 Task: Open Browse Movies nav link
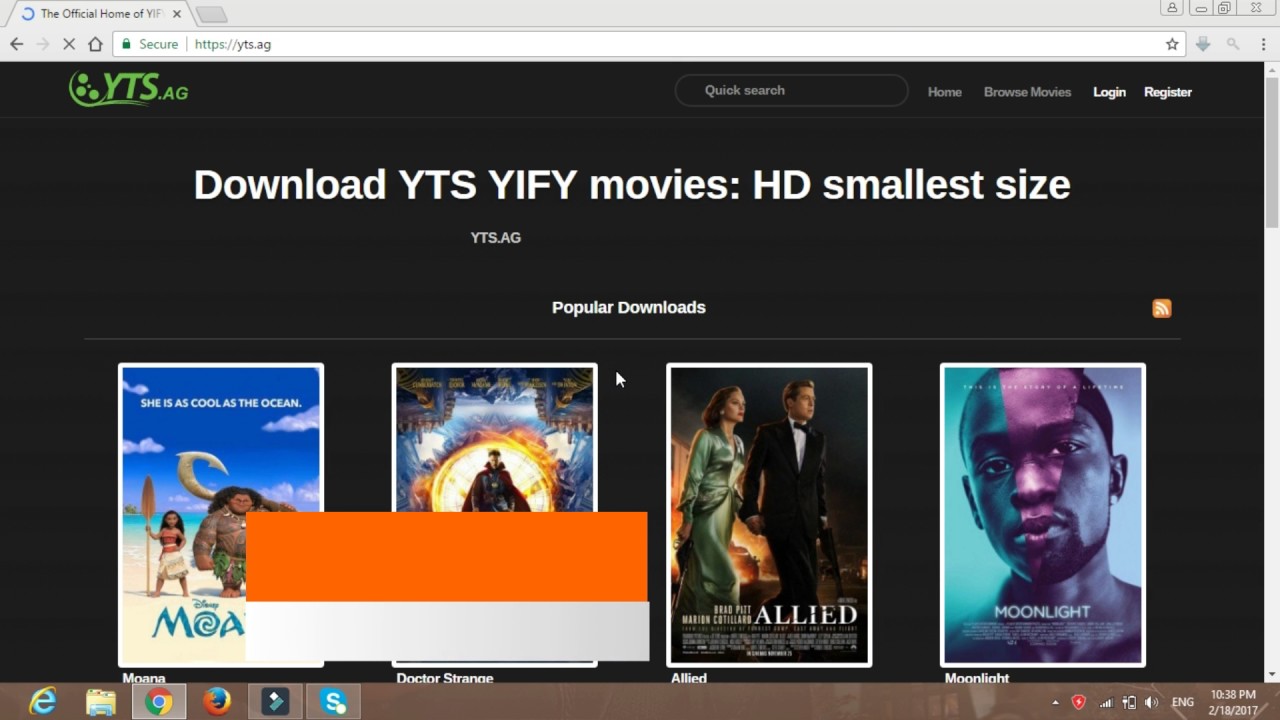(x=1027, y=92)
